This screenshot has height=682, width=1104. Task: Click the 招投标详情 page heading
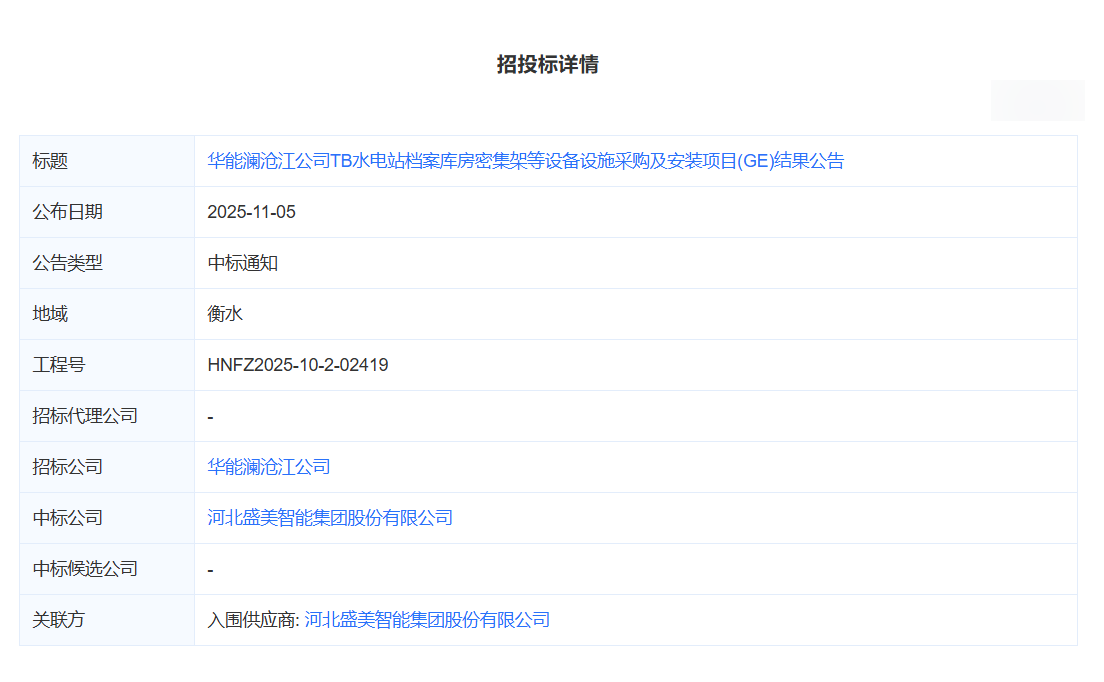(547, 65)
